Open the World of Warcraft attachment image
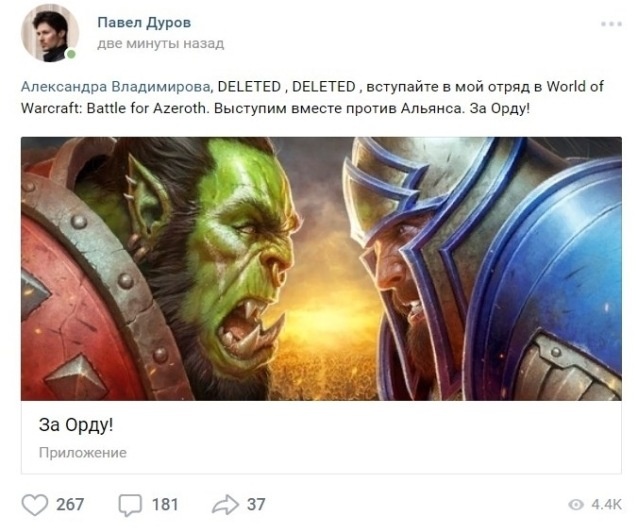The width and height of the screenshot is (638, 532). point(321,269)
